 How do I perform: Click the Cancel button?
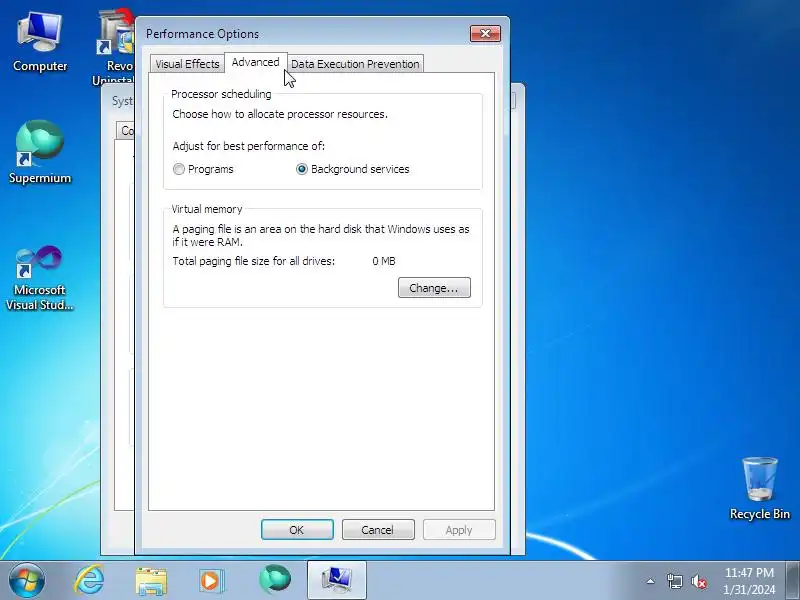(x=378, y=530)
